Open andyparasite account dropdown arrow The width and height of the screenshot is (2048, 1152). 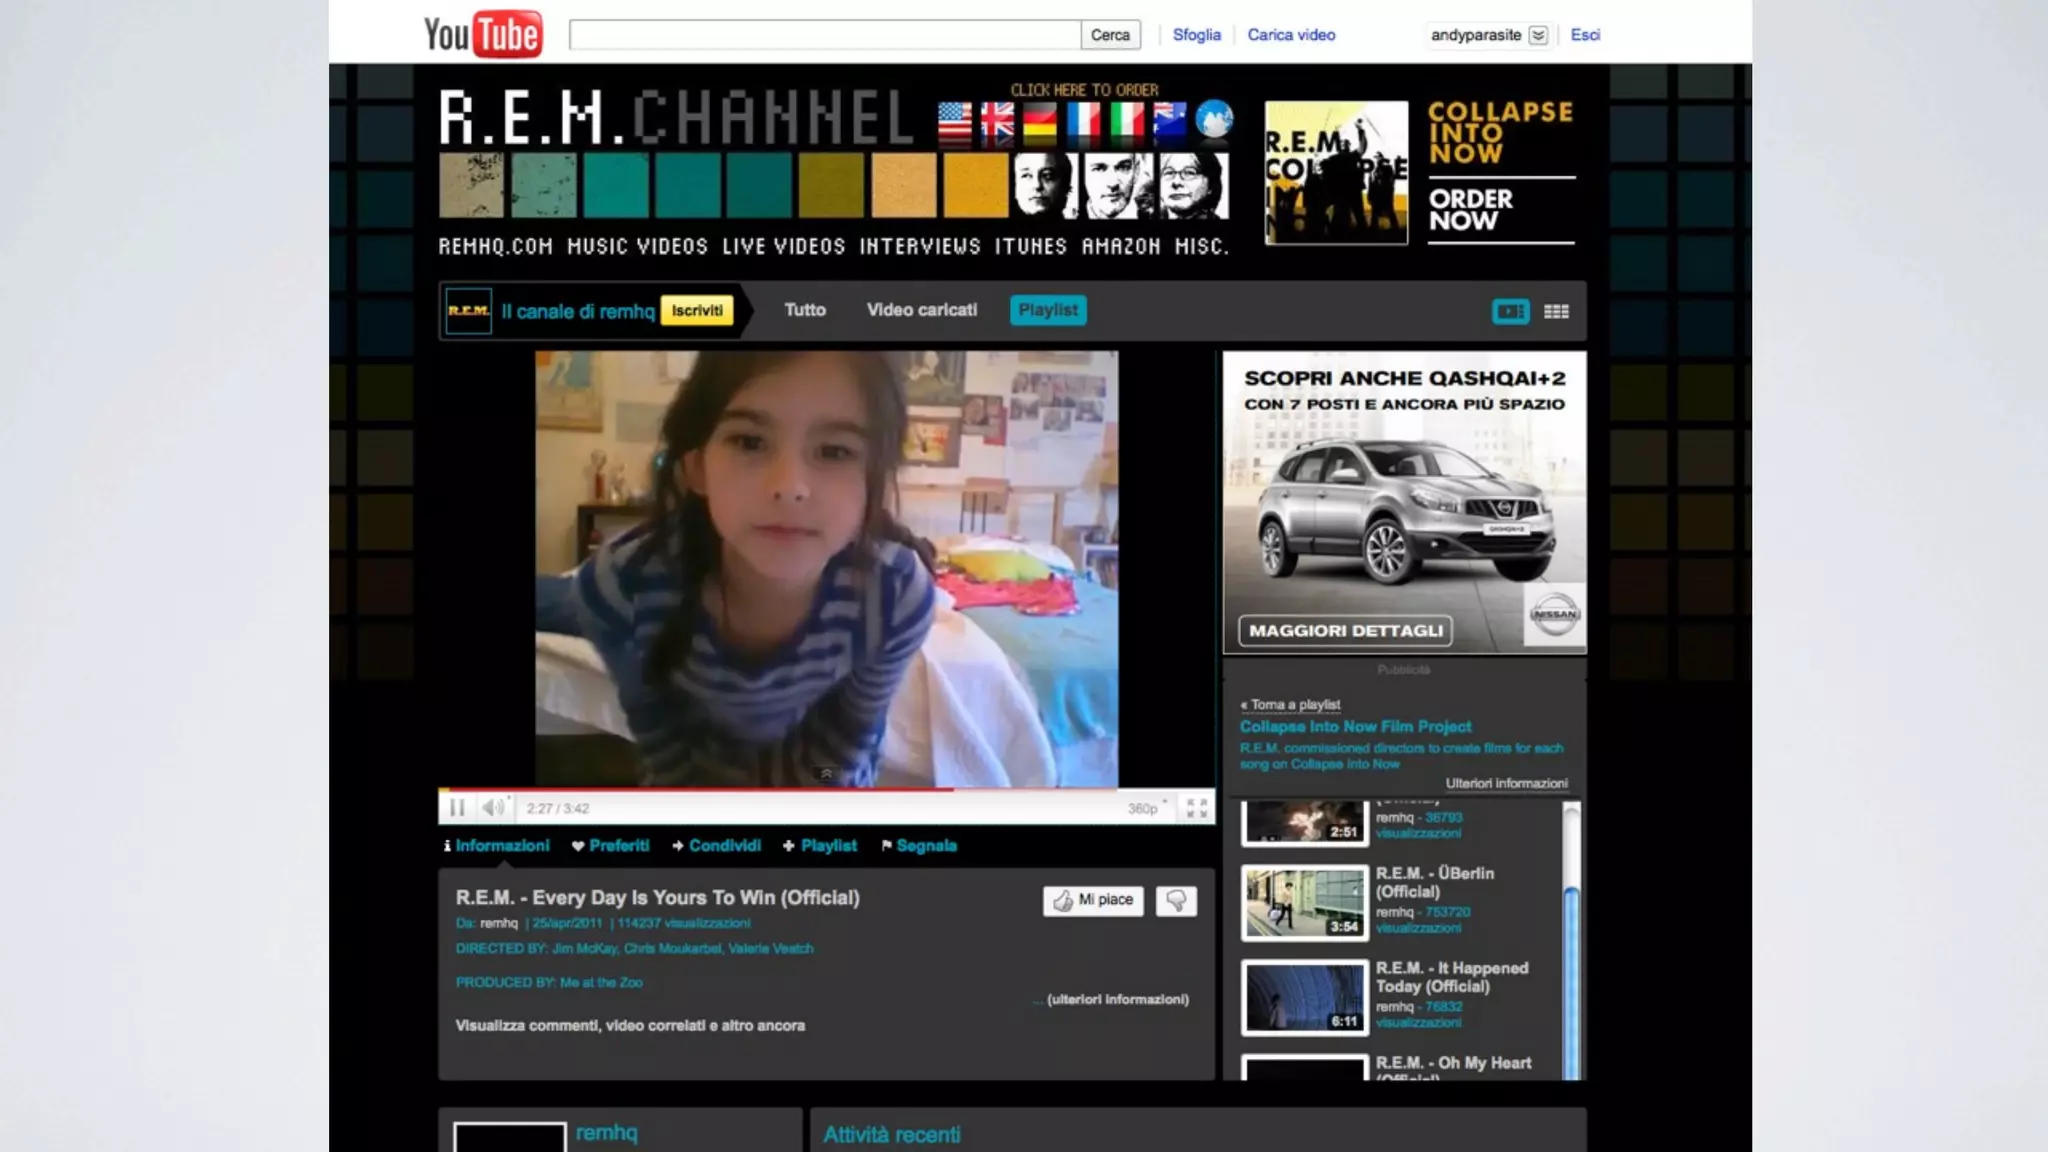tap(1538, 35)
